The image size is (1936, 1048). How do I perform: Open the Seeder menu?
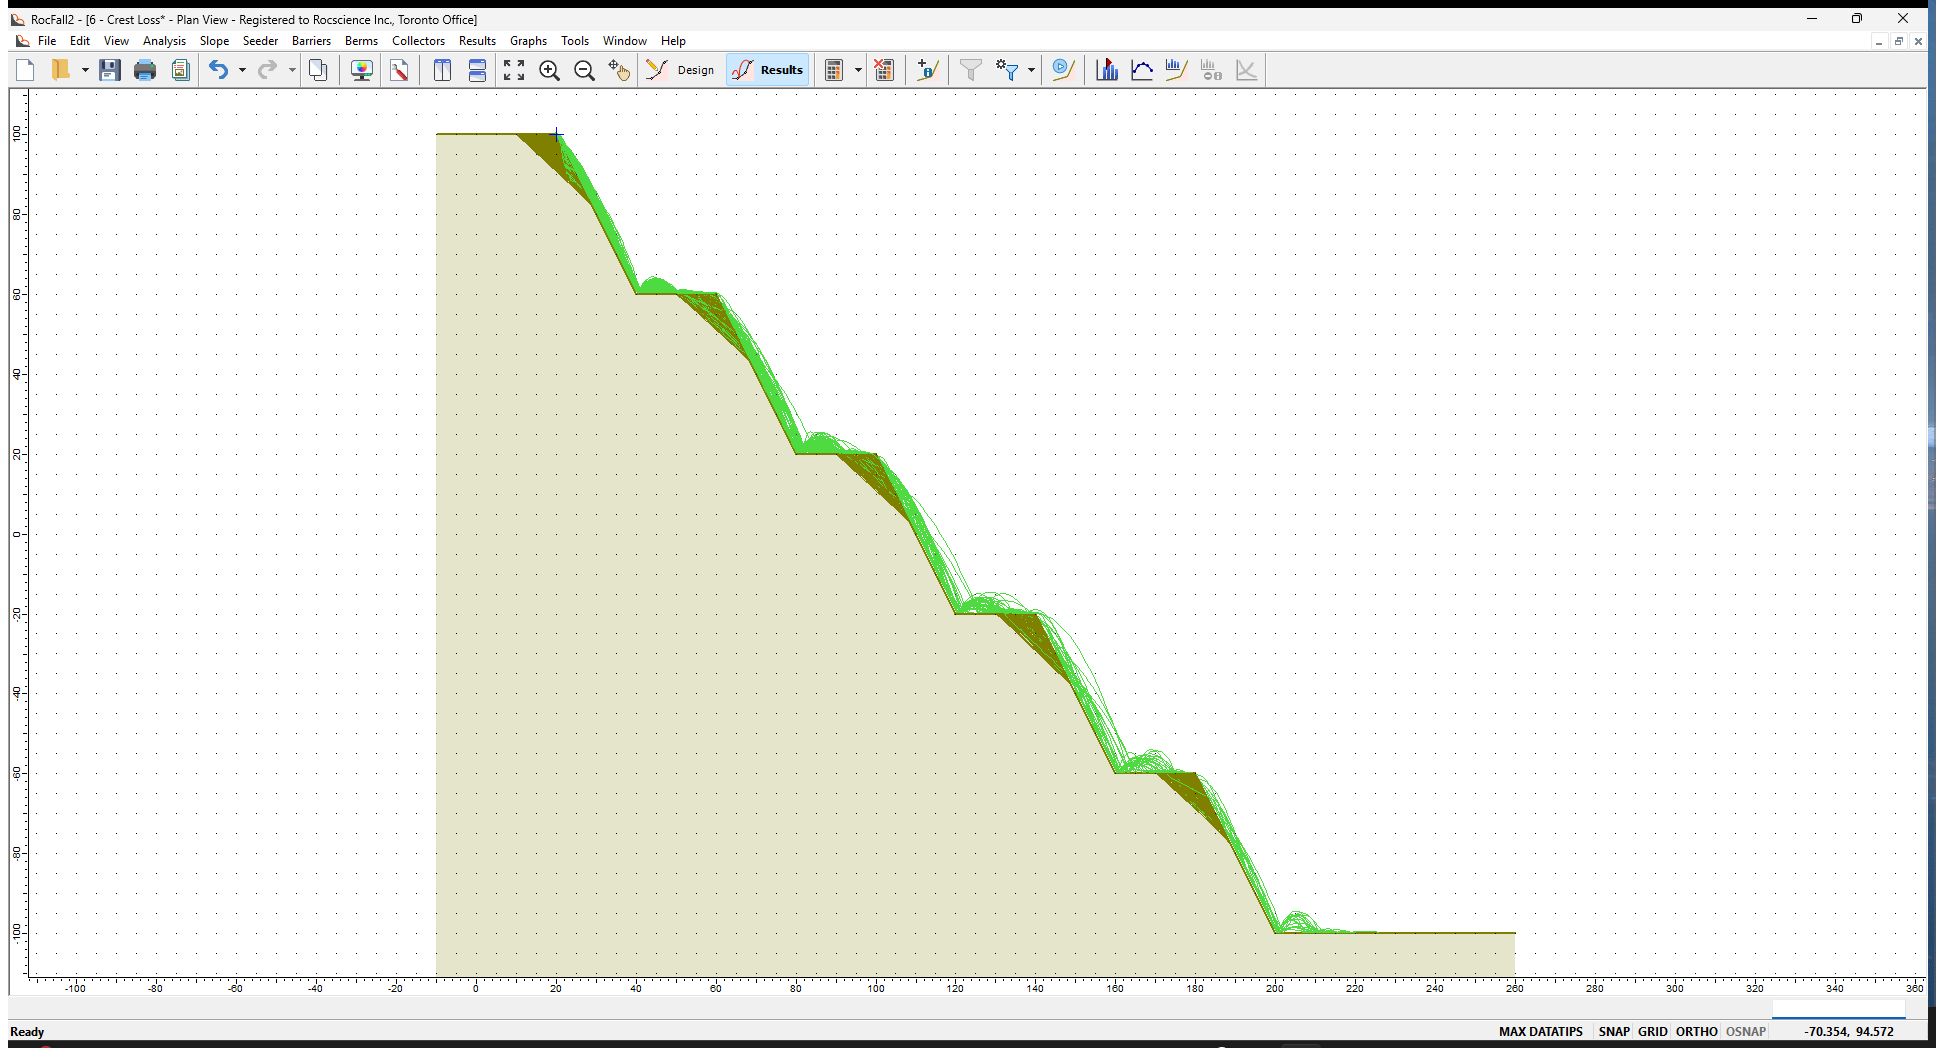260,41
